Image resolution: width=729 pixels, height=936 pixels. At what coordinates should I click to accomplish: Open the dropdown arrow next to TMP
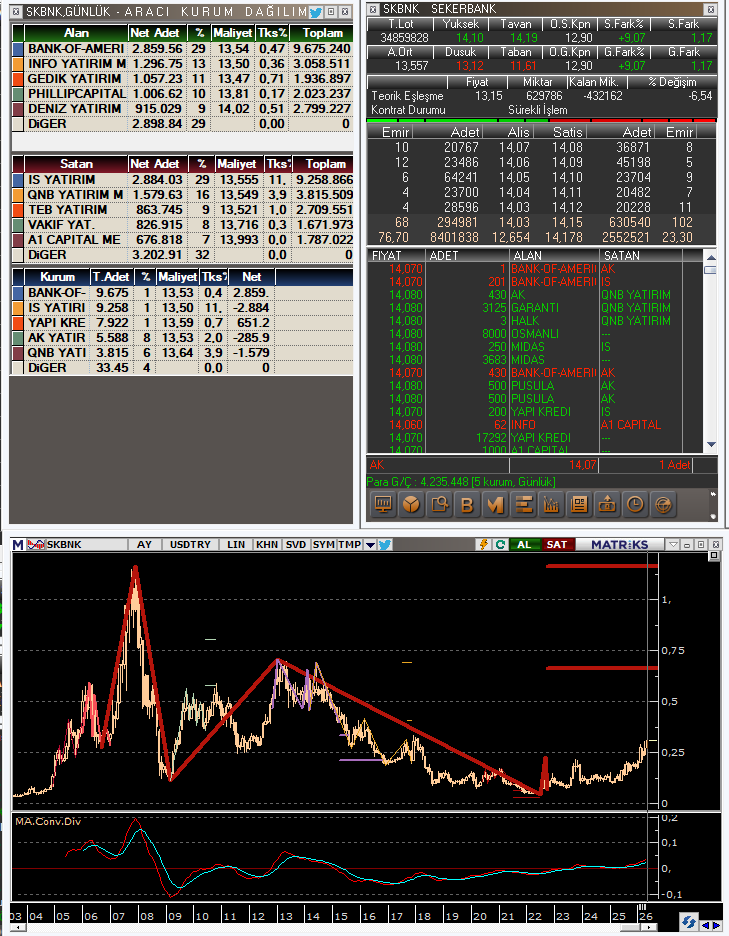370,544
